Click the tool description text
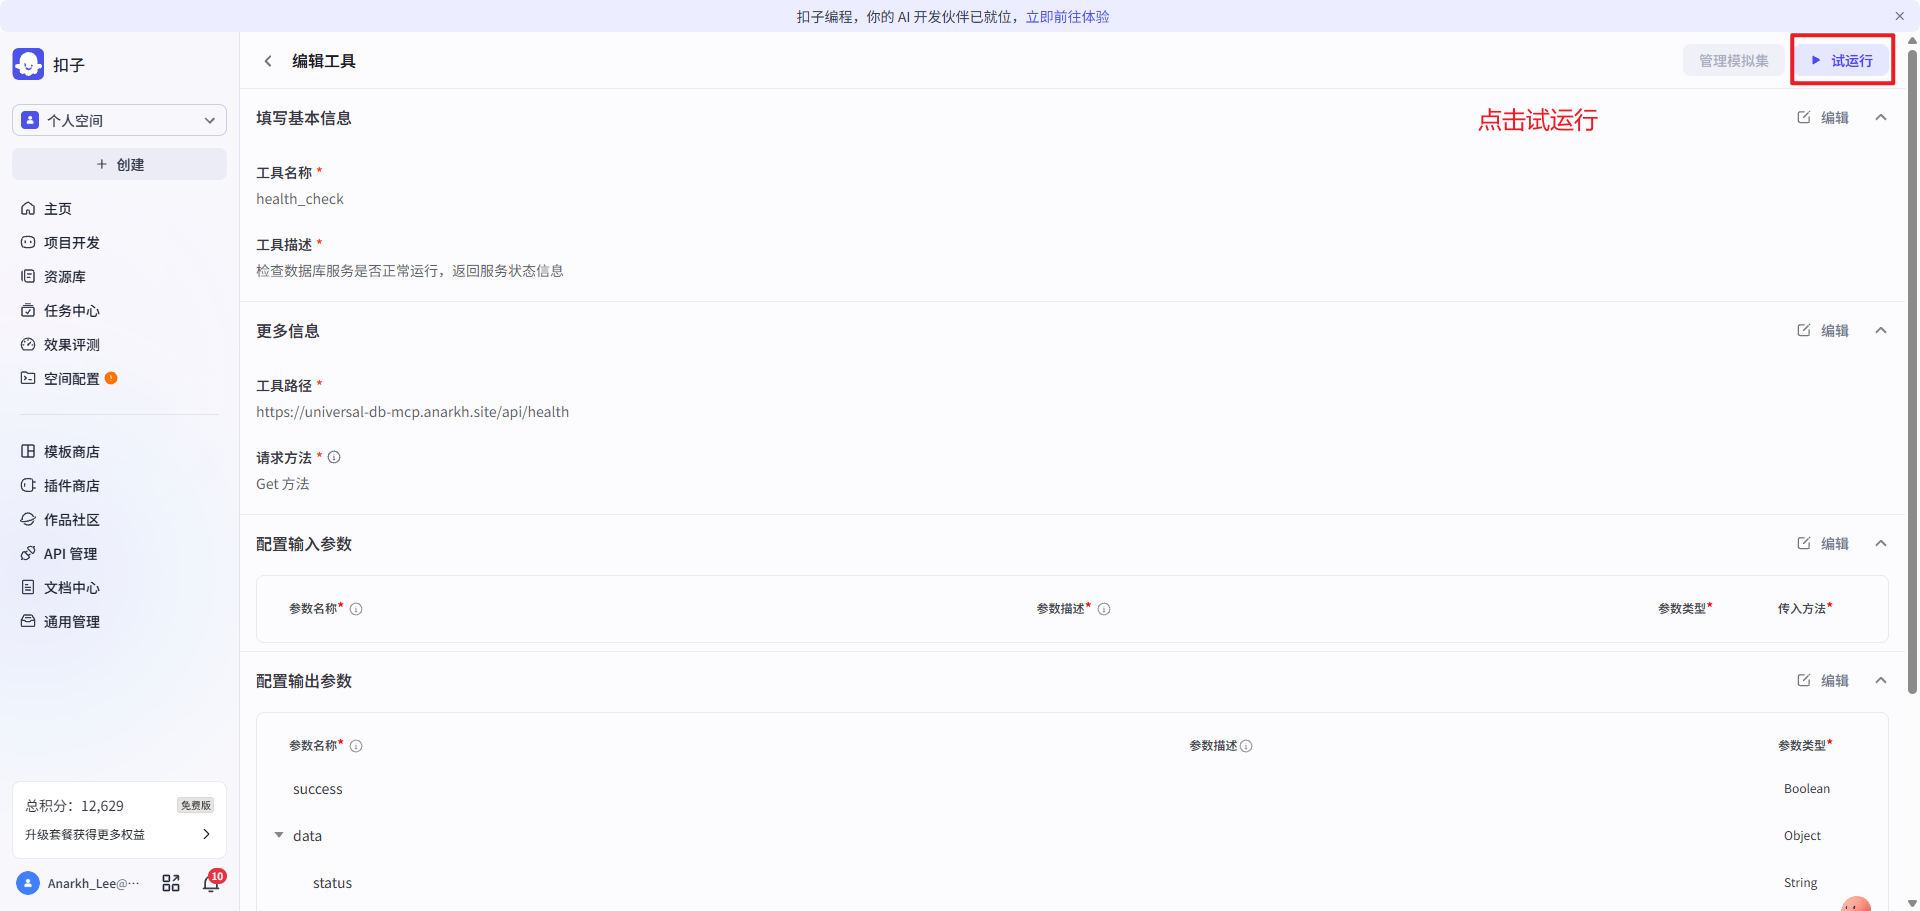Screen dimensions: 1920x911 (x=410, y=271)
